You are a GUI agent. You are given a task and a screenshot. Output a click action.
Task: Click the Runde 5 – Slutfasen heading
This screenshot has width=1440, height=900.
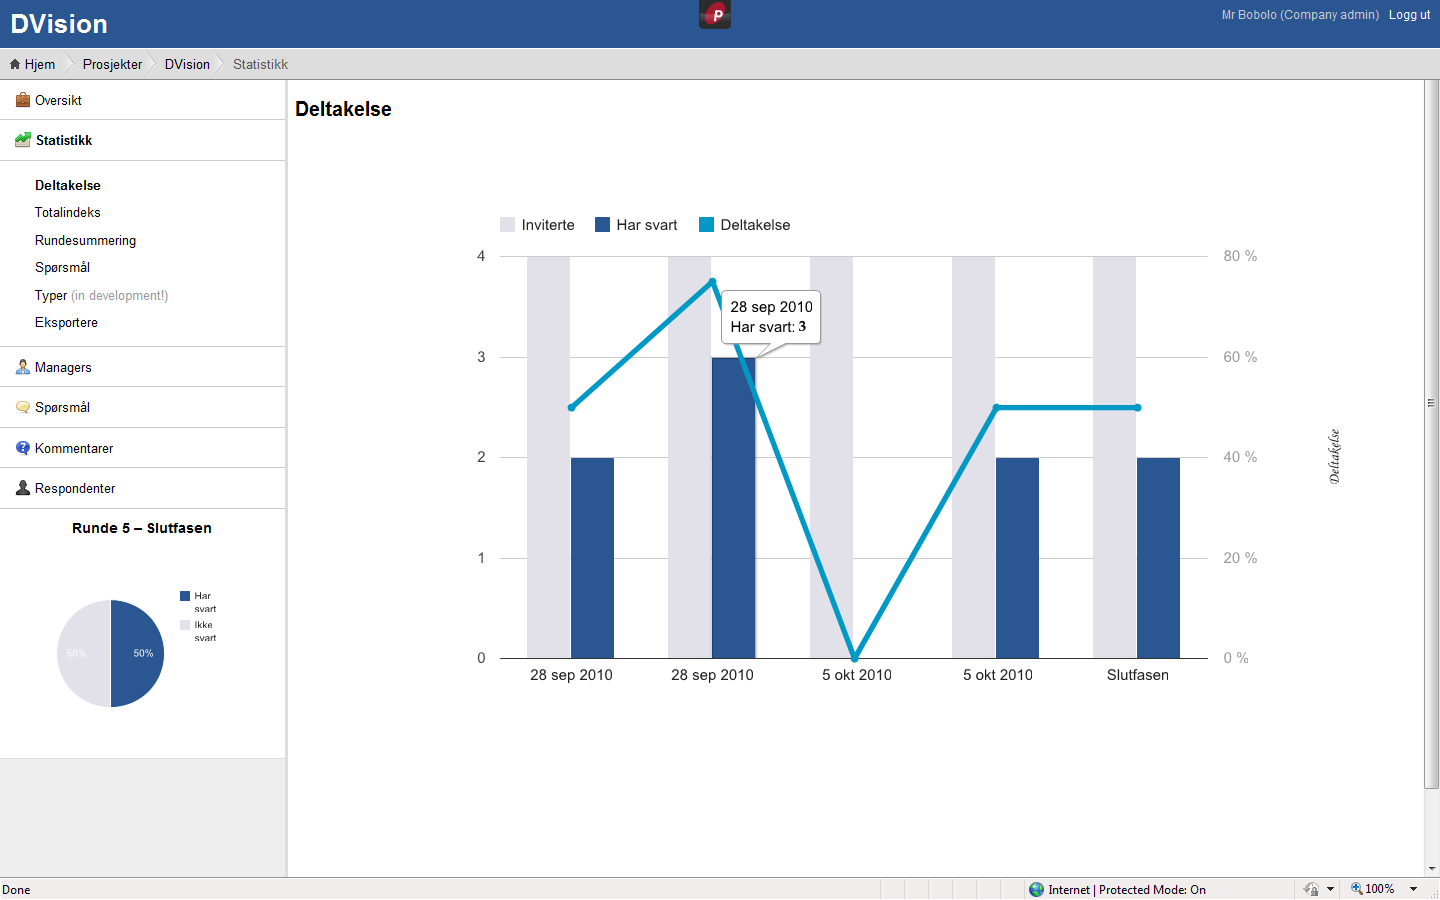click(142, 528)
